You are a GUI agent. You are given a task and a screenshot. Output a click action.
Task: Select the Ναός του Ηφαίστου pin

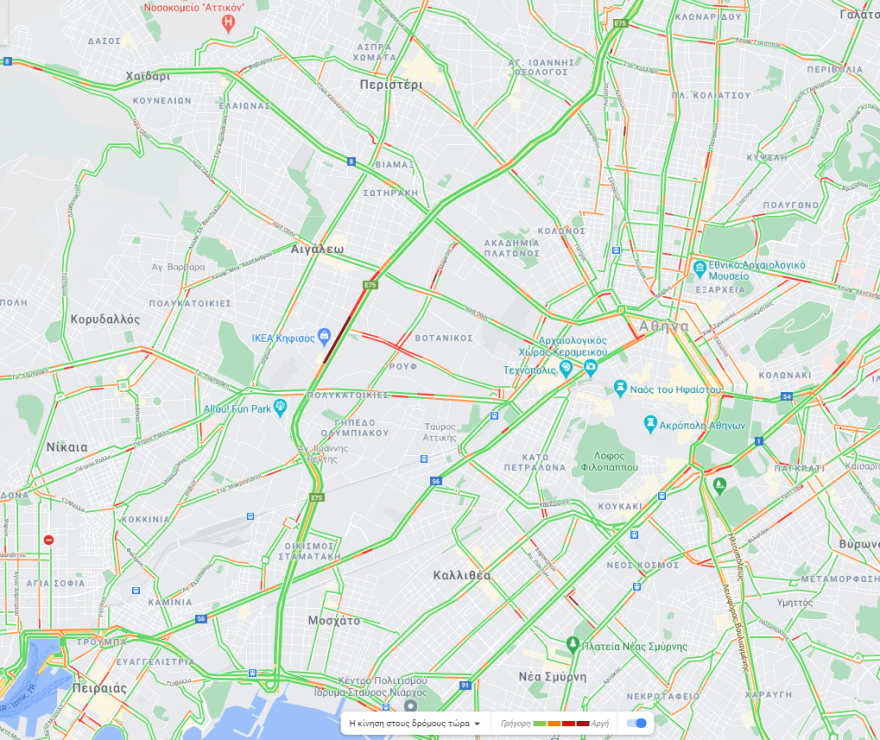coord(620,388)
